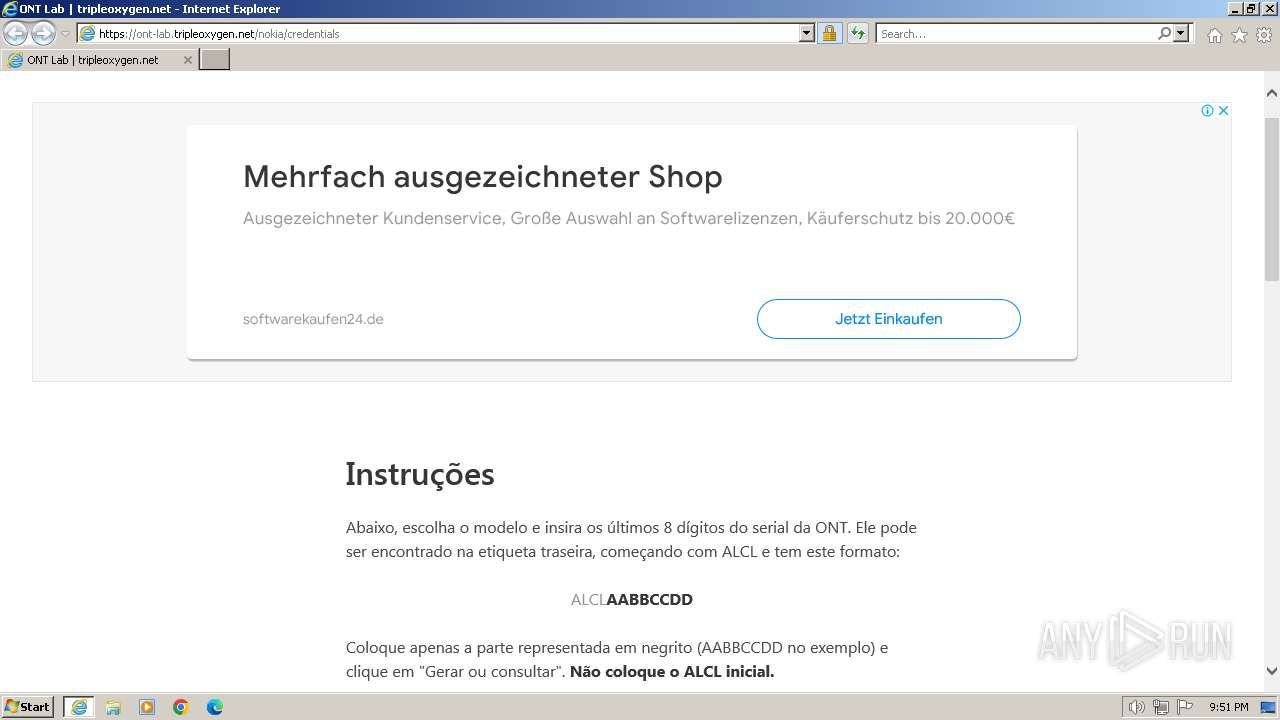The height and width of the screenshot is (720, 1280).
Task: Open the network tray icon
Action: pos(1161,707)
